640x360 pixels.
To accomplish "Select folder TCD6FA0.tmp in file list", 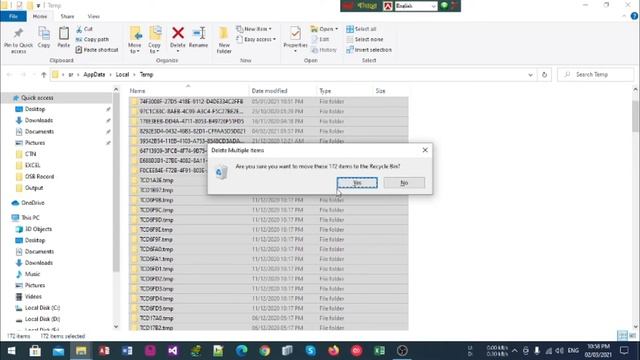I will click(156, 249).
